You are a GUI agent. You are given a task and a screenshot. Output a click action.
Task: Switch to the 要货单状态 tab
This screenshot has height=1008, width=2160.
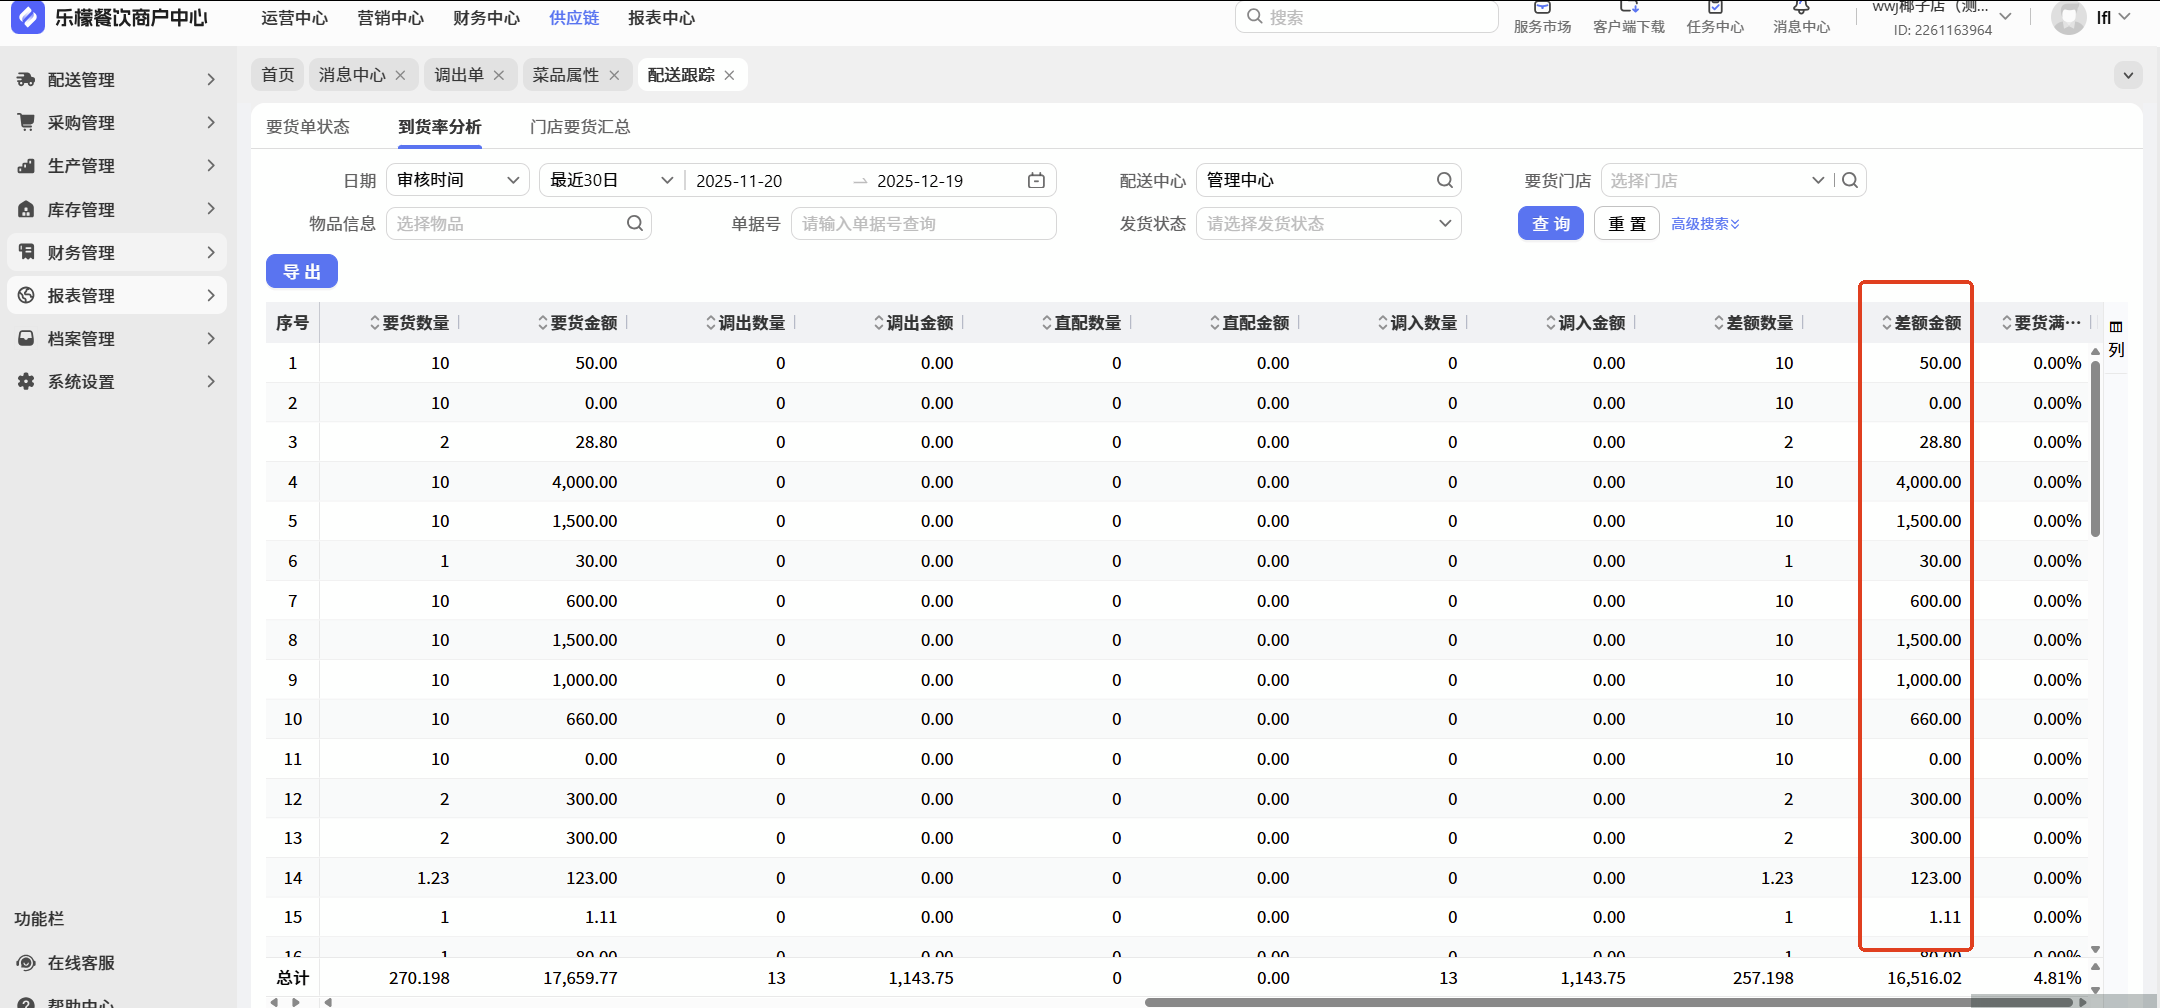tap(308, 127)
